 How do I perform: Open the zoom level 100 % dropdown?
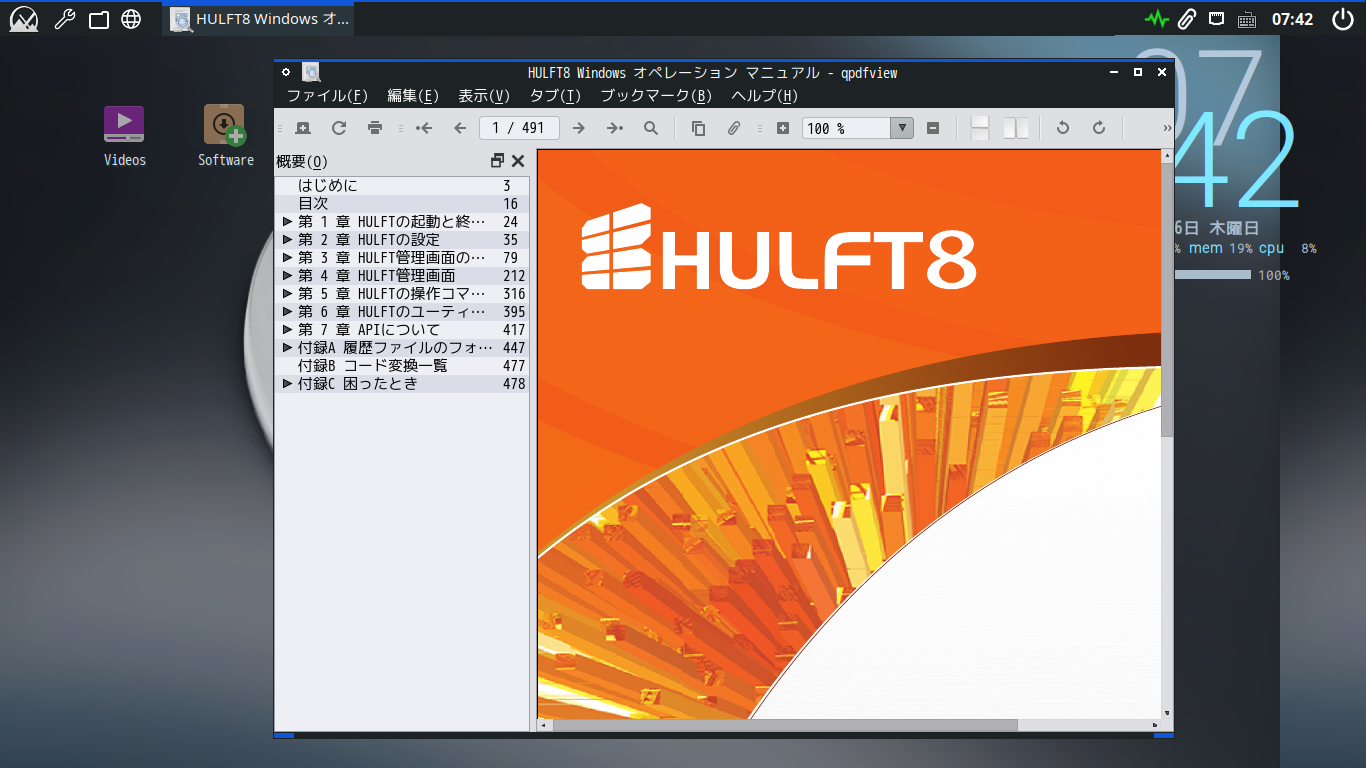(902, 128)
